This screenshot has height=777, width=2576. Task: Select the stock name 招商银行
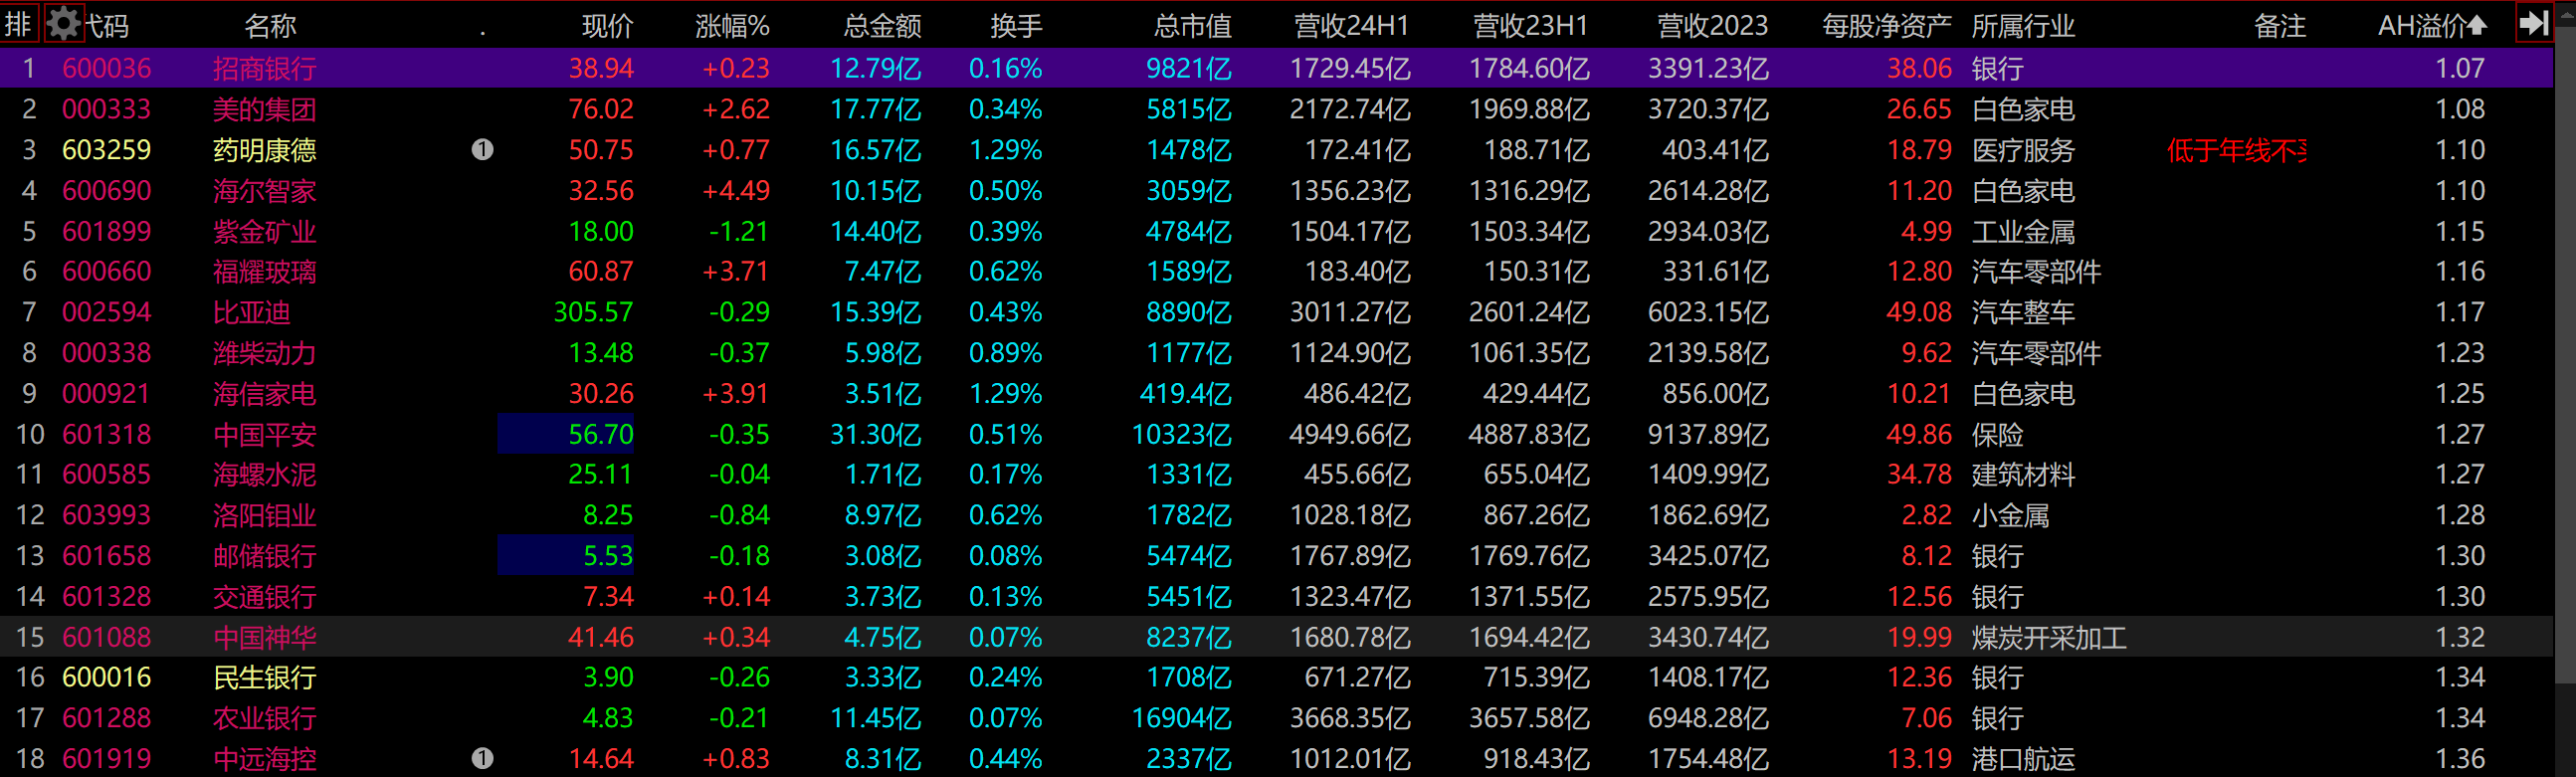point(264,68)
